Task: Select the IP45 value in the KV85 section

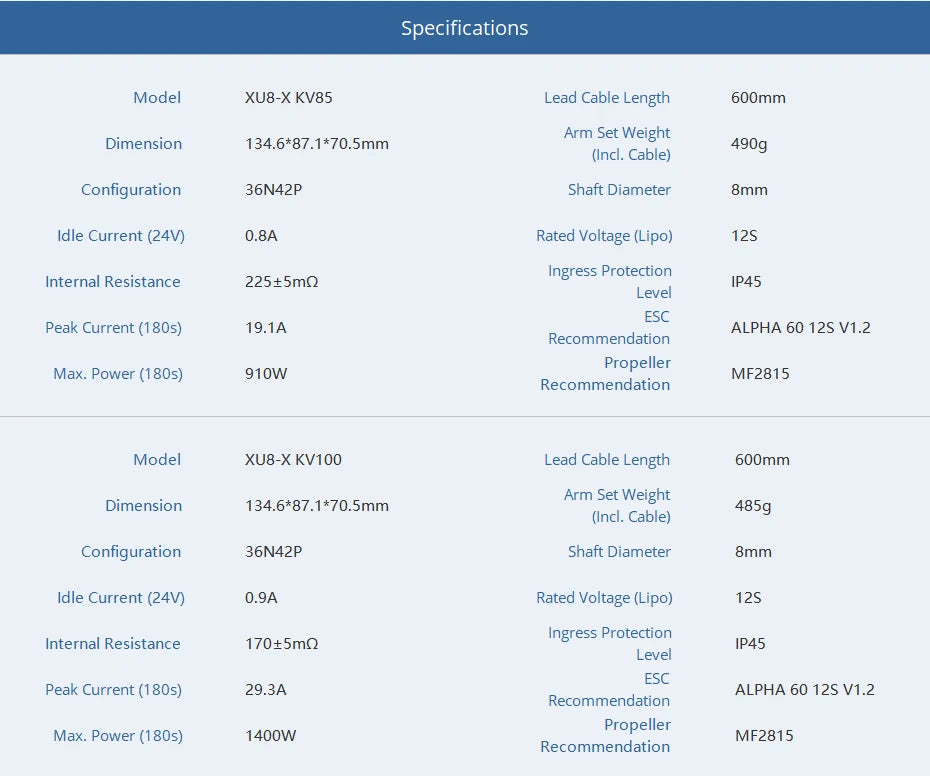Action: [746, 282]
